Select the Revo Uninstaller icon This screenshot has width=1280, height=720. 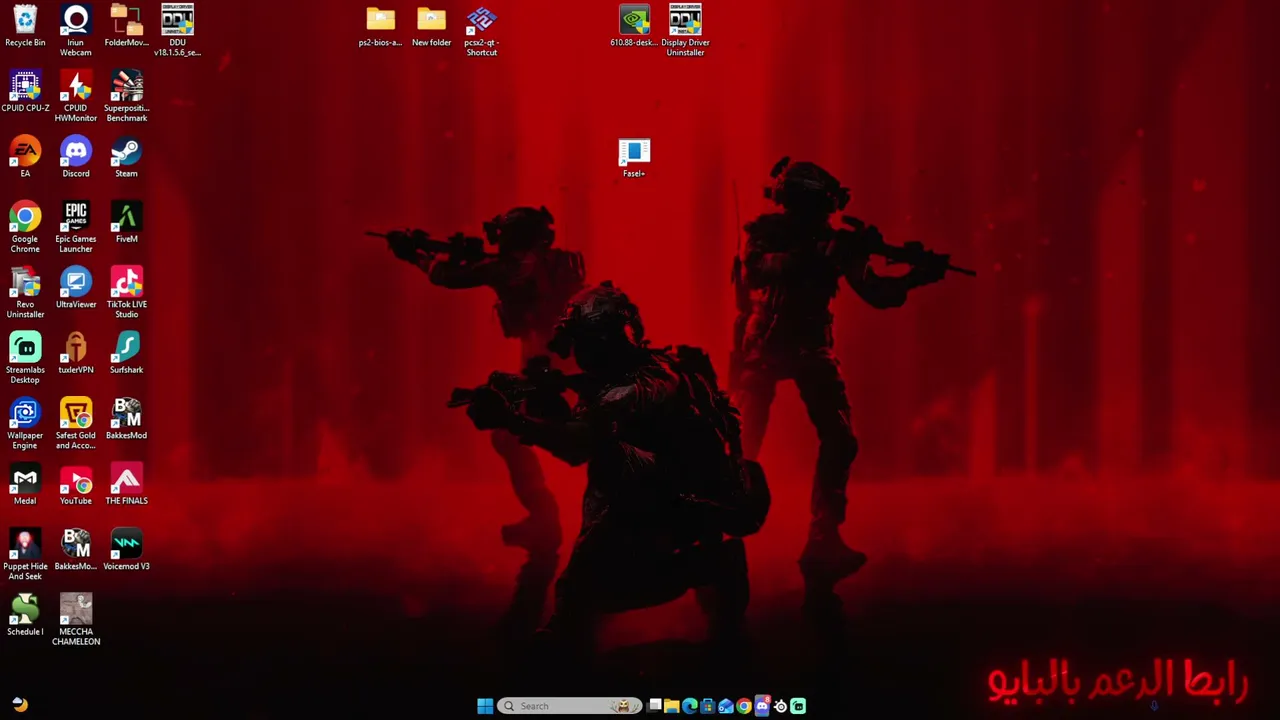(x=25, y=293)
